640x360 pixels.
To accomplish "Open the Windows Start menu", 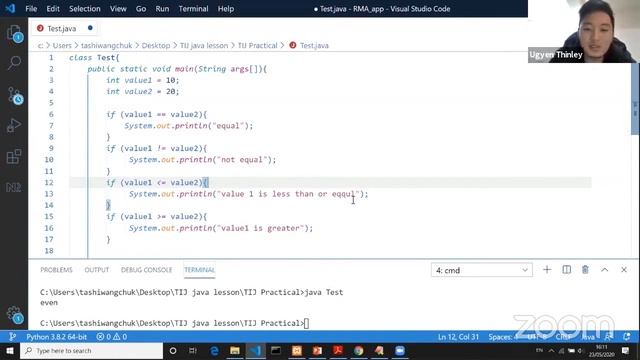I will pyautogui.click(x=10, y=351).
